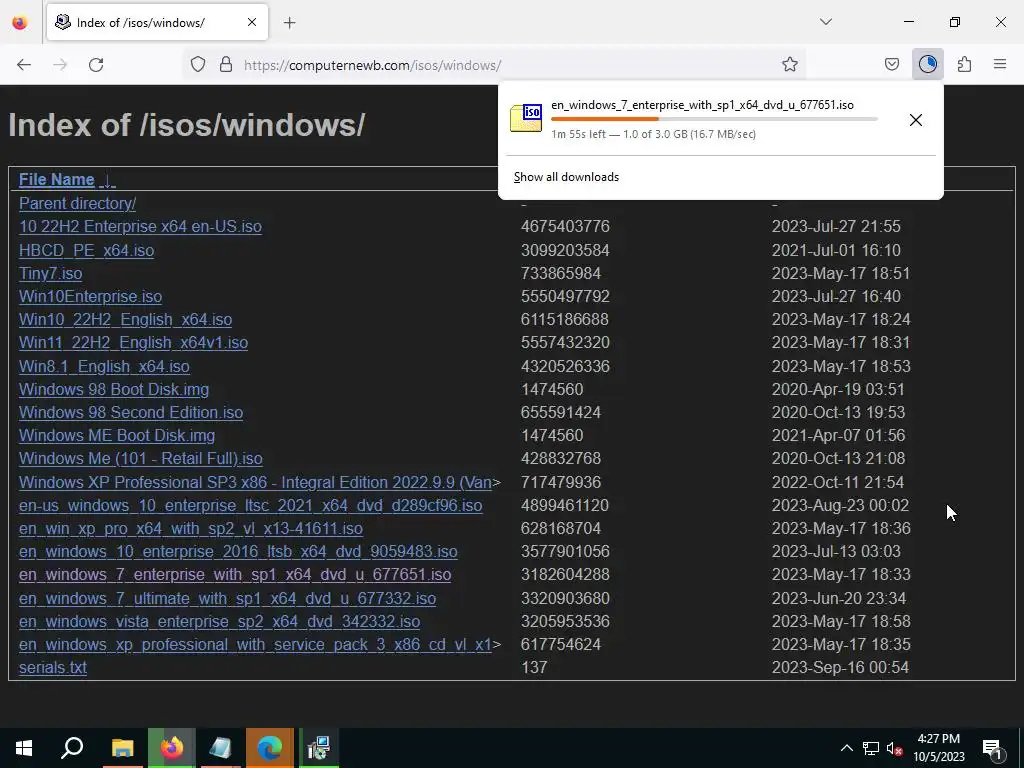1024x768 pixels.
Task: Bookmark this page with the star icon
Action: (x=790, y=65)
